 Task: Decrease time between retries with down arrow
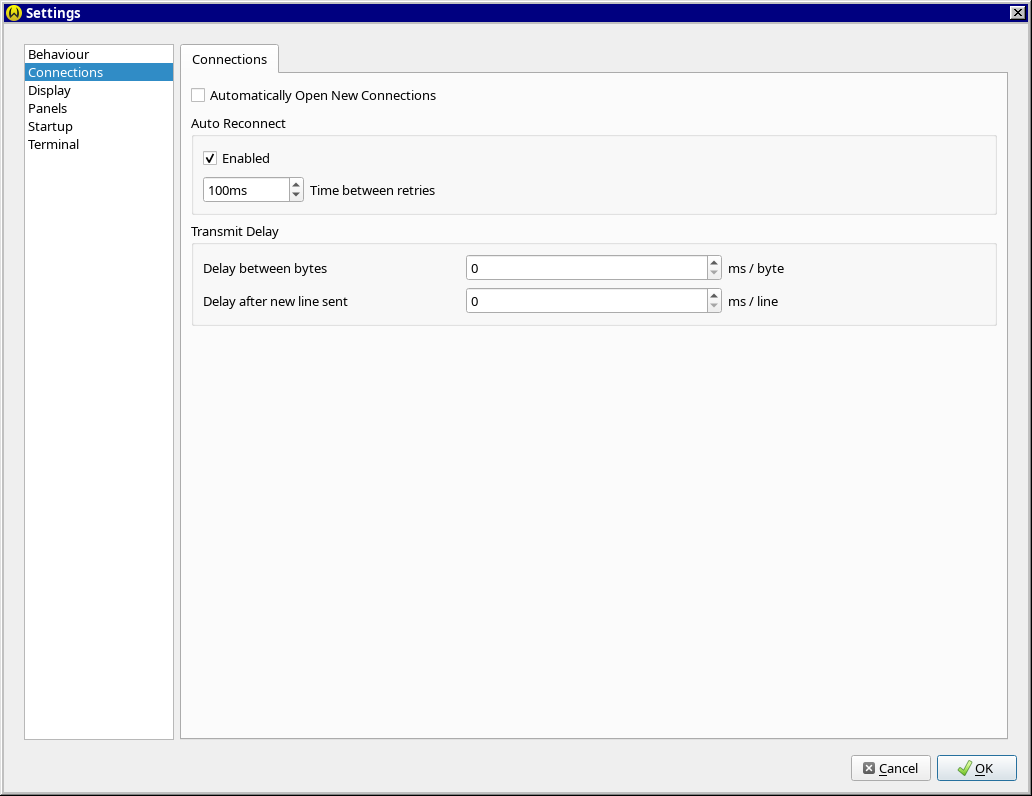point(296,195)
